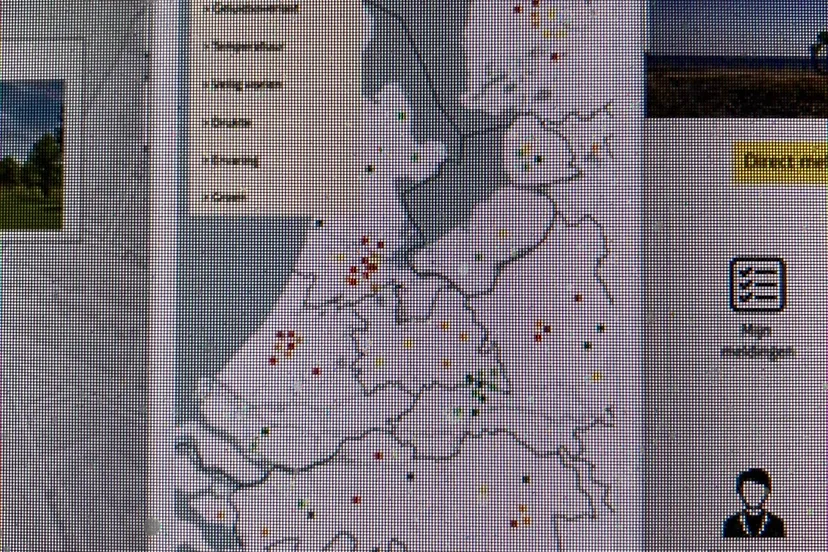Expand the Drukte category
Viewport: 828px width, 552px height.
[231, 122]
